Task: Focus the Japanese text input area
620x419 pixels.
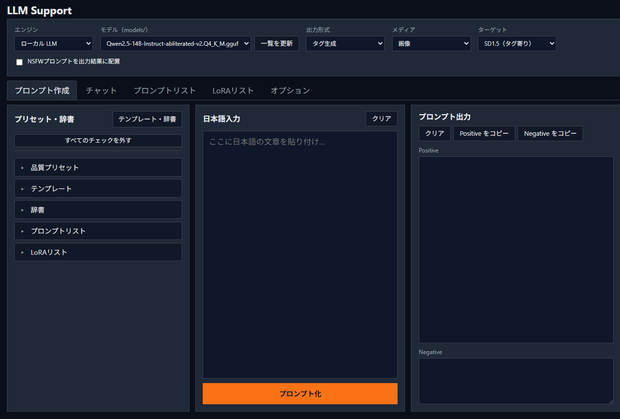Action: (x=300, y=255)
